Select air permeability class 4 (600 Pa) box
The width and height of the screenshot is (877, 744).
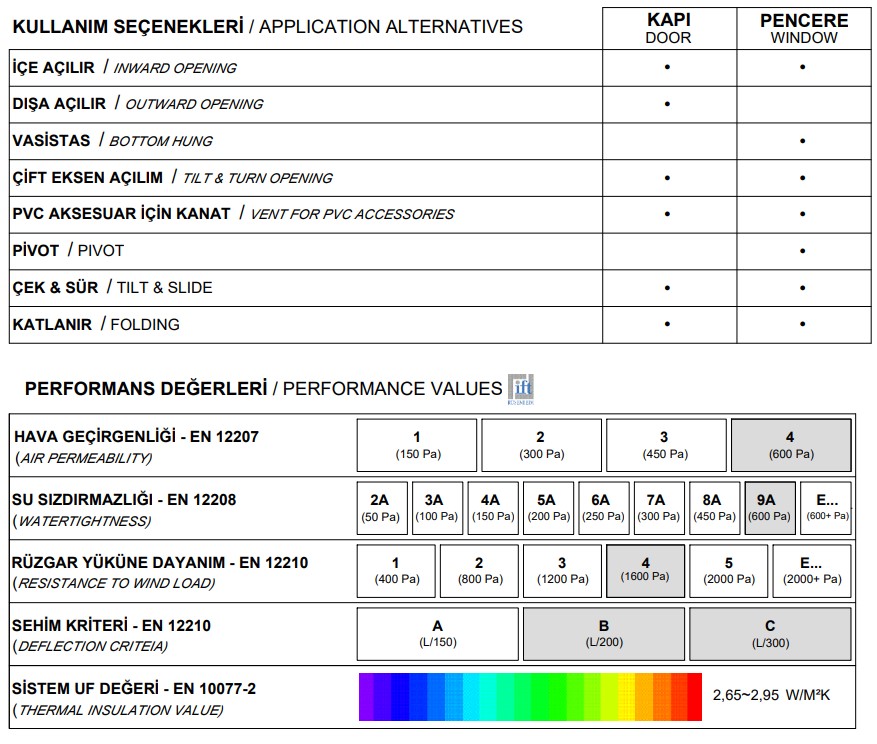pyautogui.click(x=791, y=445)
